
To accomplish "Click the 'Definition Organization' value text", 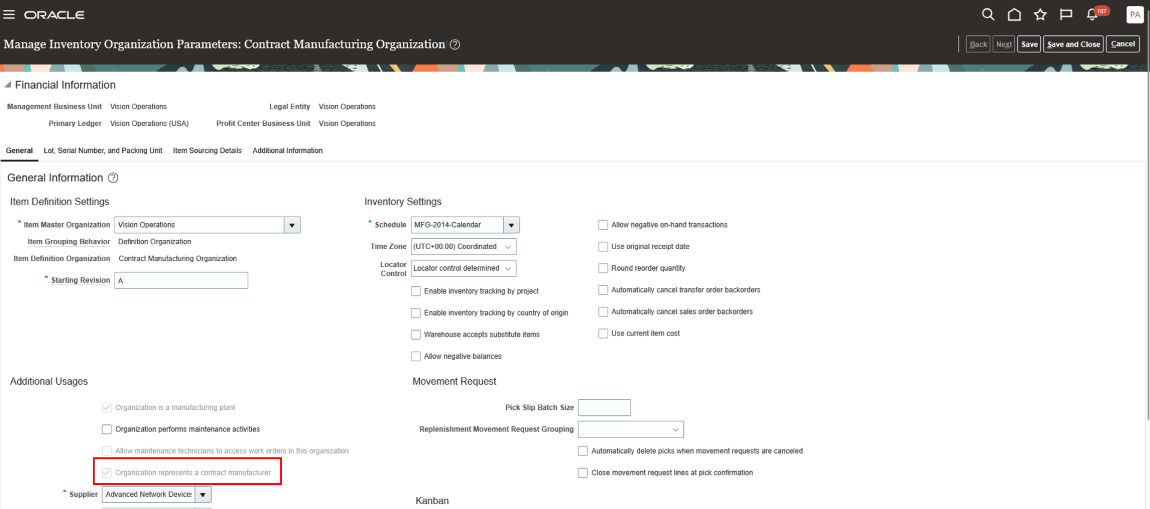I will (x=155, y=241).
